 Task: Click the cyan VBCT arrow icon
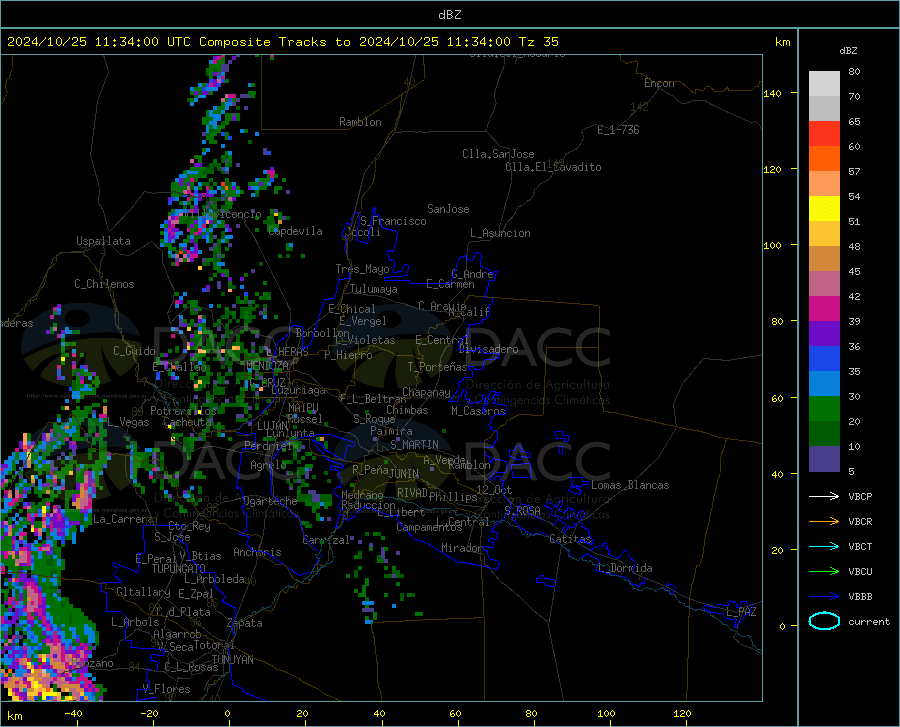click(x=824, y=546)
